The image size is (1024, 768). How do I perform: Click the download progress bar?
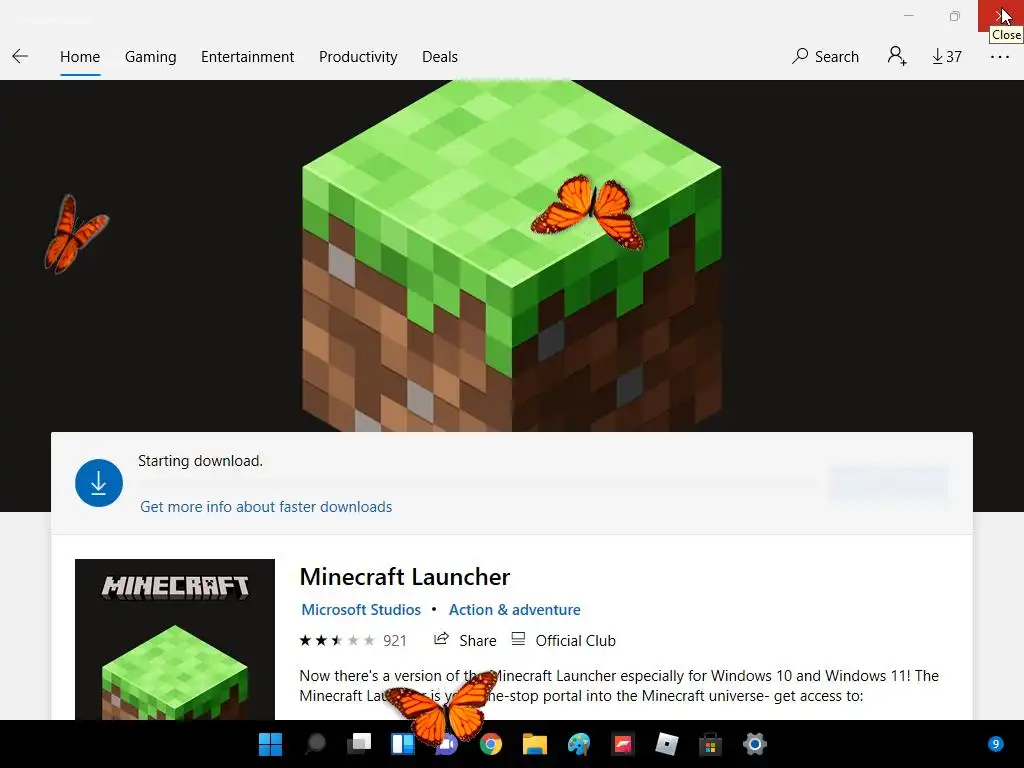[x=477, y=483]
